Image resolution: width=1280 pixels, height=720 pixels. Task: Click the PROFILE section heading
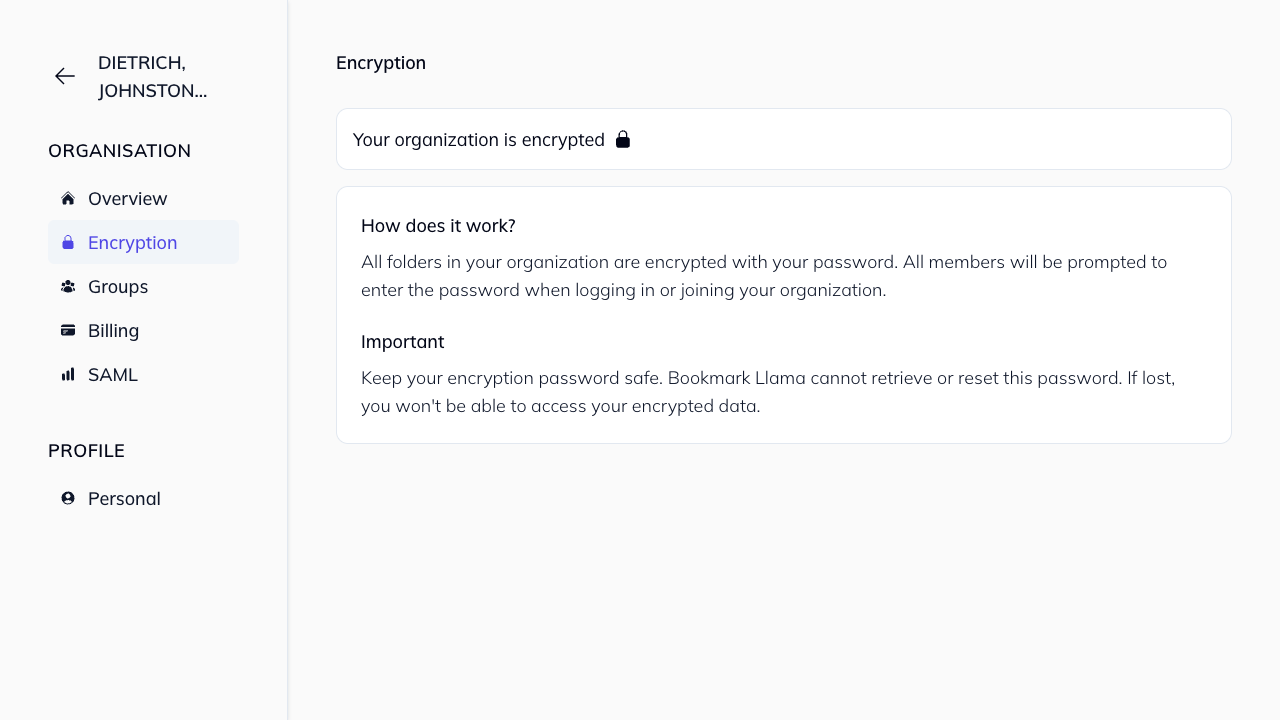tap(86, 450)
